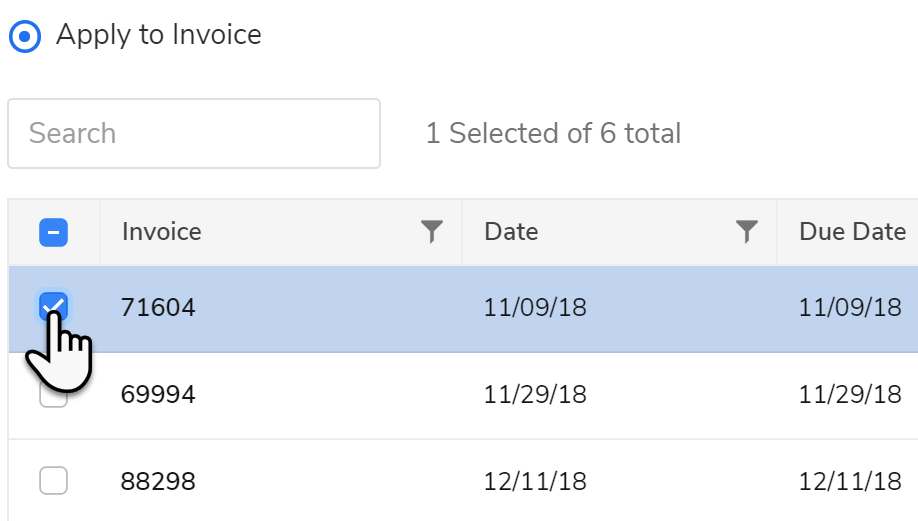Sort by the Due Date column header

[852, 232]
